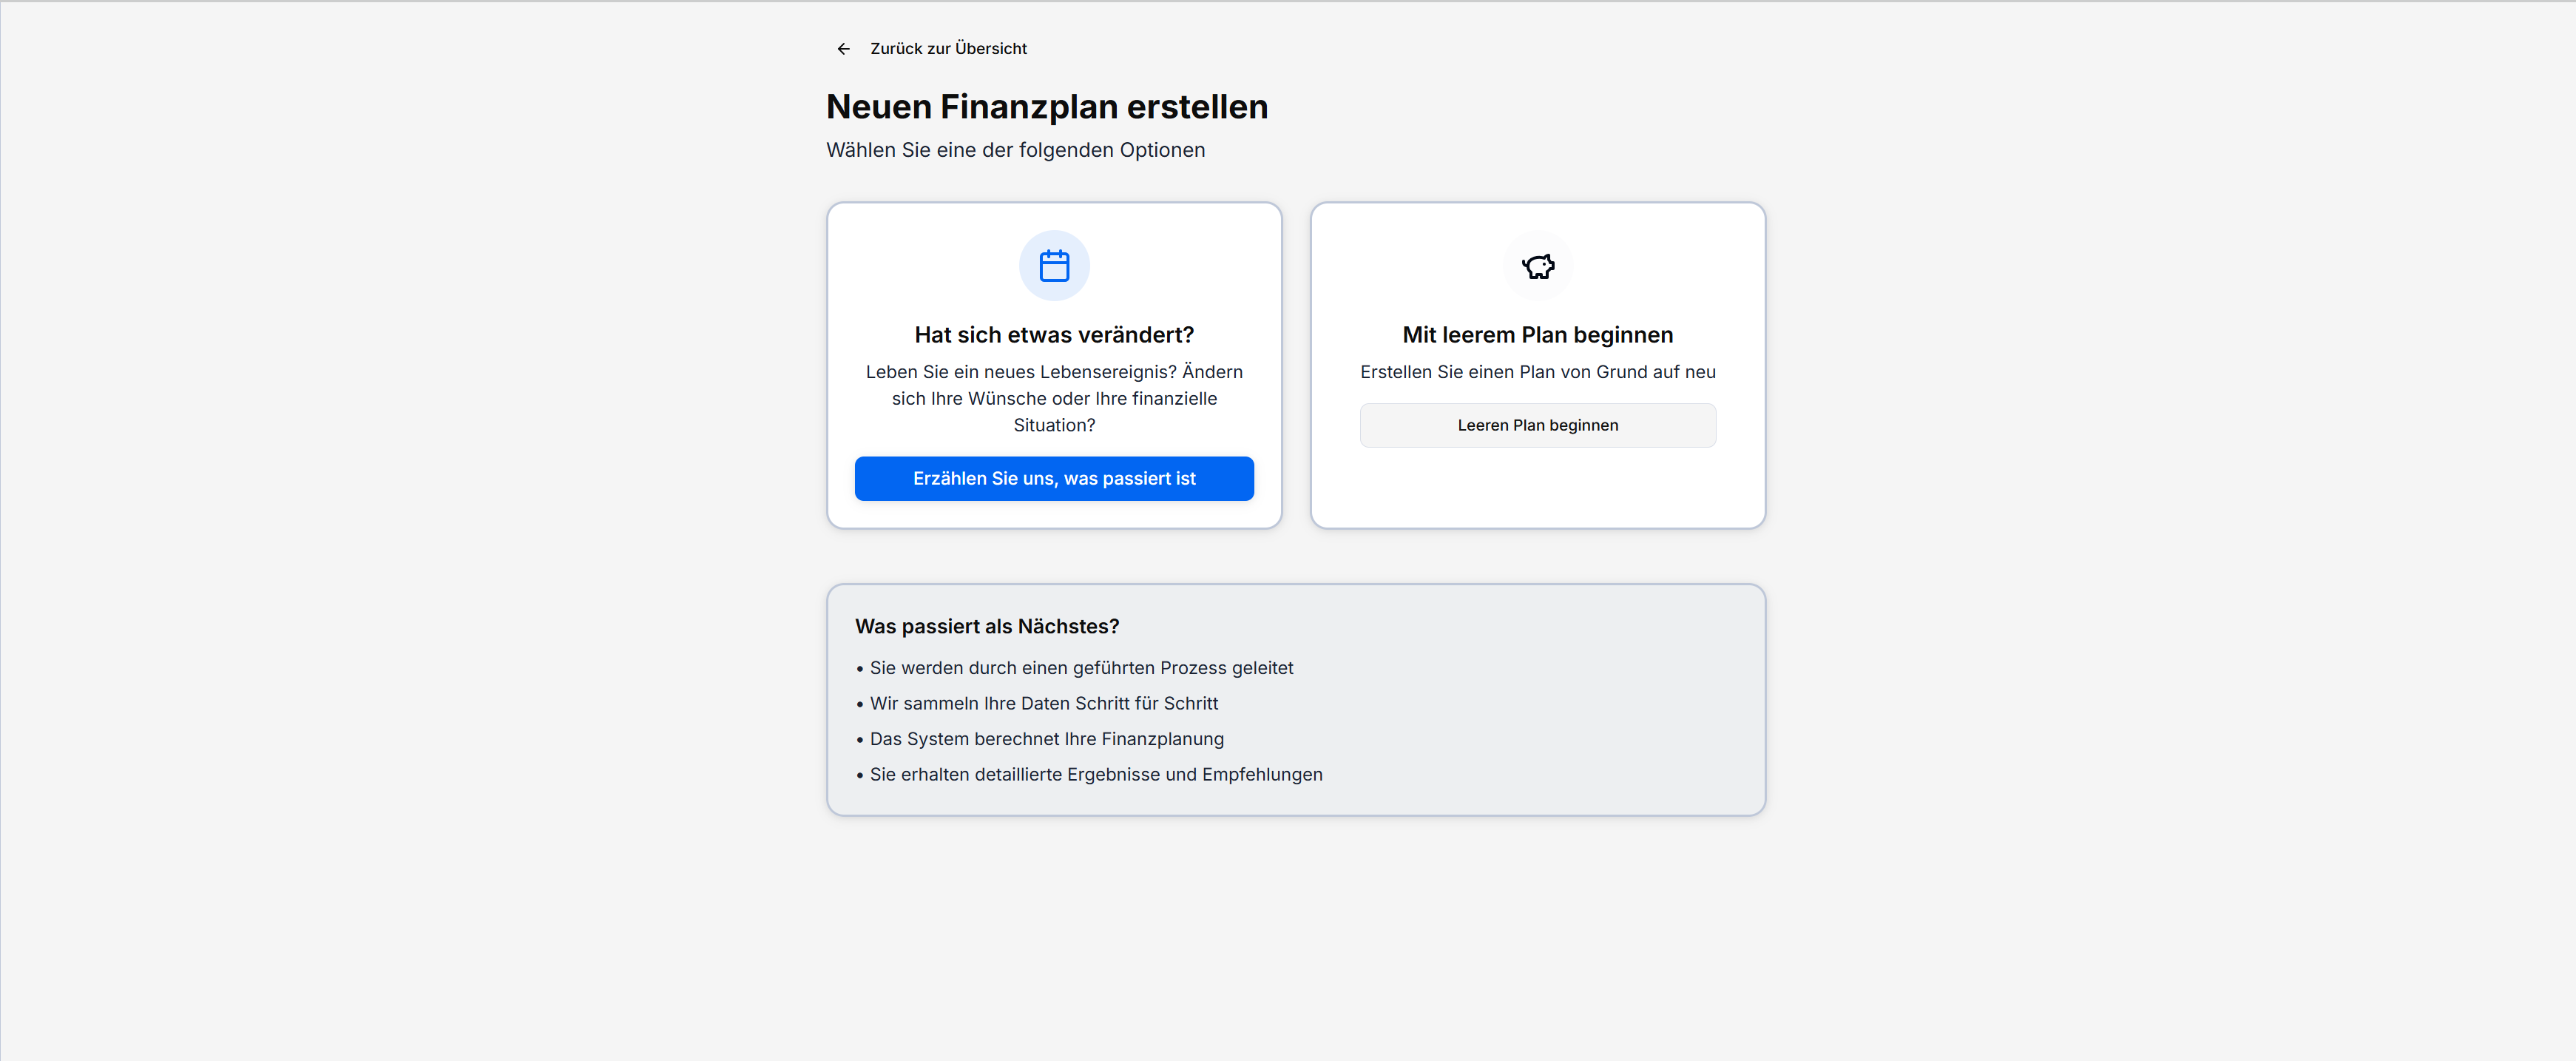Start Leeren Plan beginnen

tap(1537, 425)
